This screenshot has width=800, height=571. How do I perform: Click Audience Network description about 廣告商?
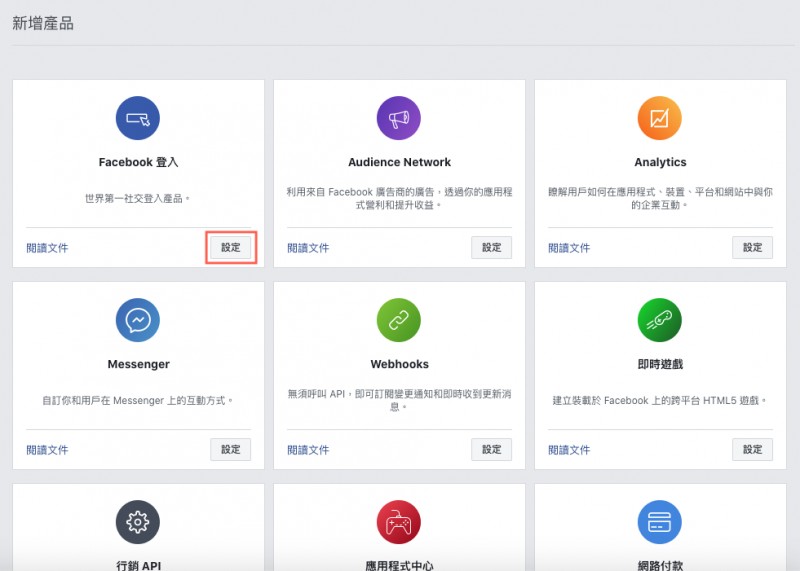point(399,198)
